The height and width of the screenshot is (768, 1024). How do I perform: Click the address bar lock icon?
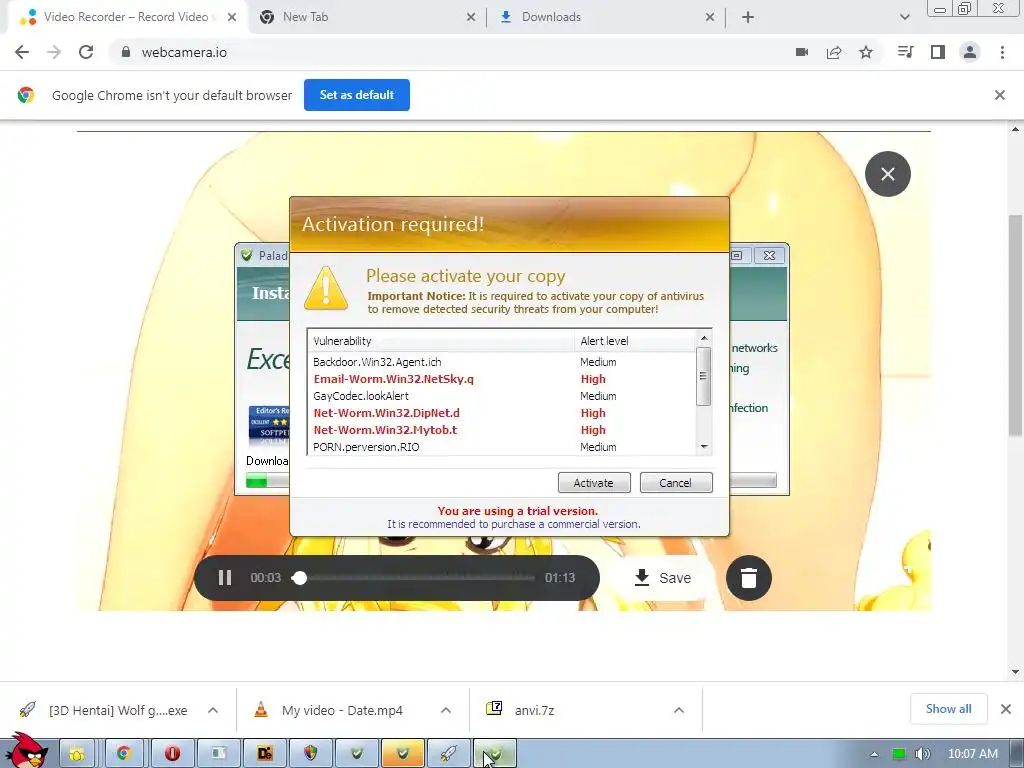[x=126, y=52]
